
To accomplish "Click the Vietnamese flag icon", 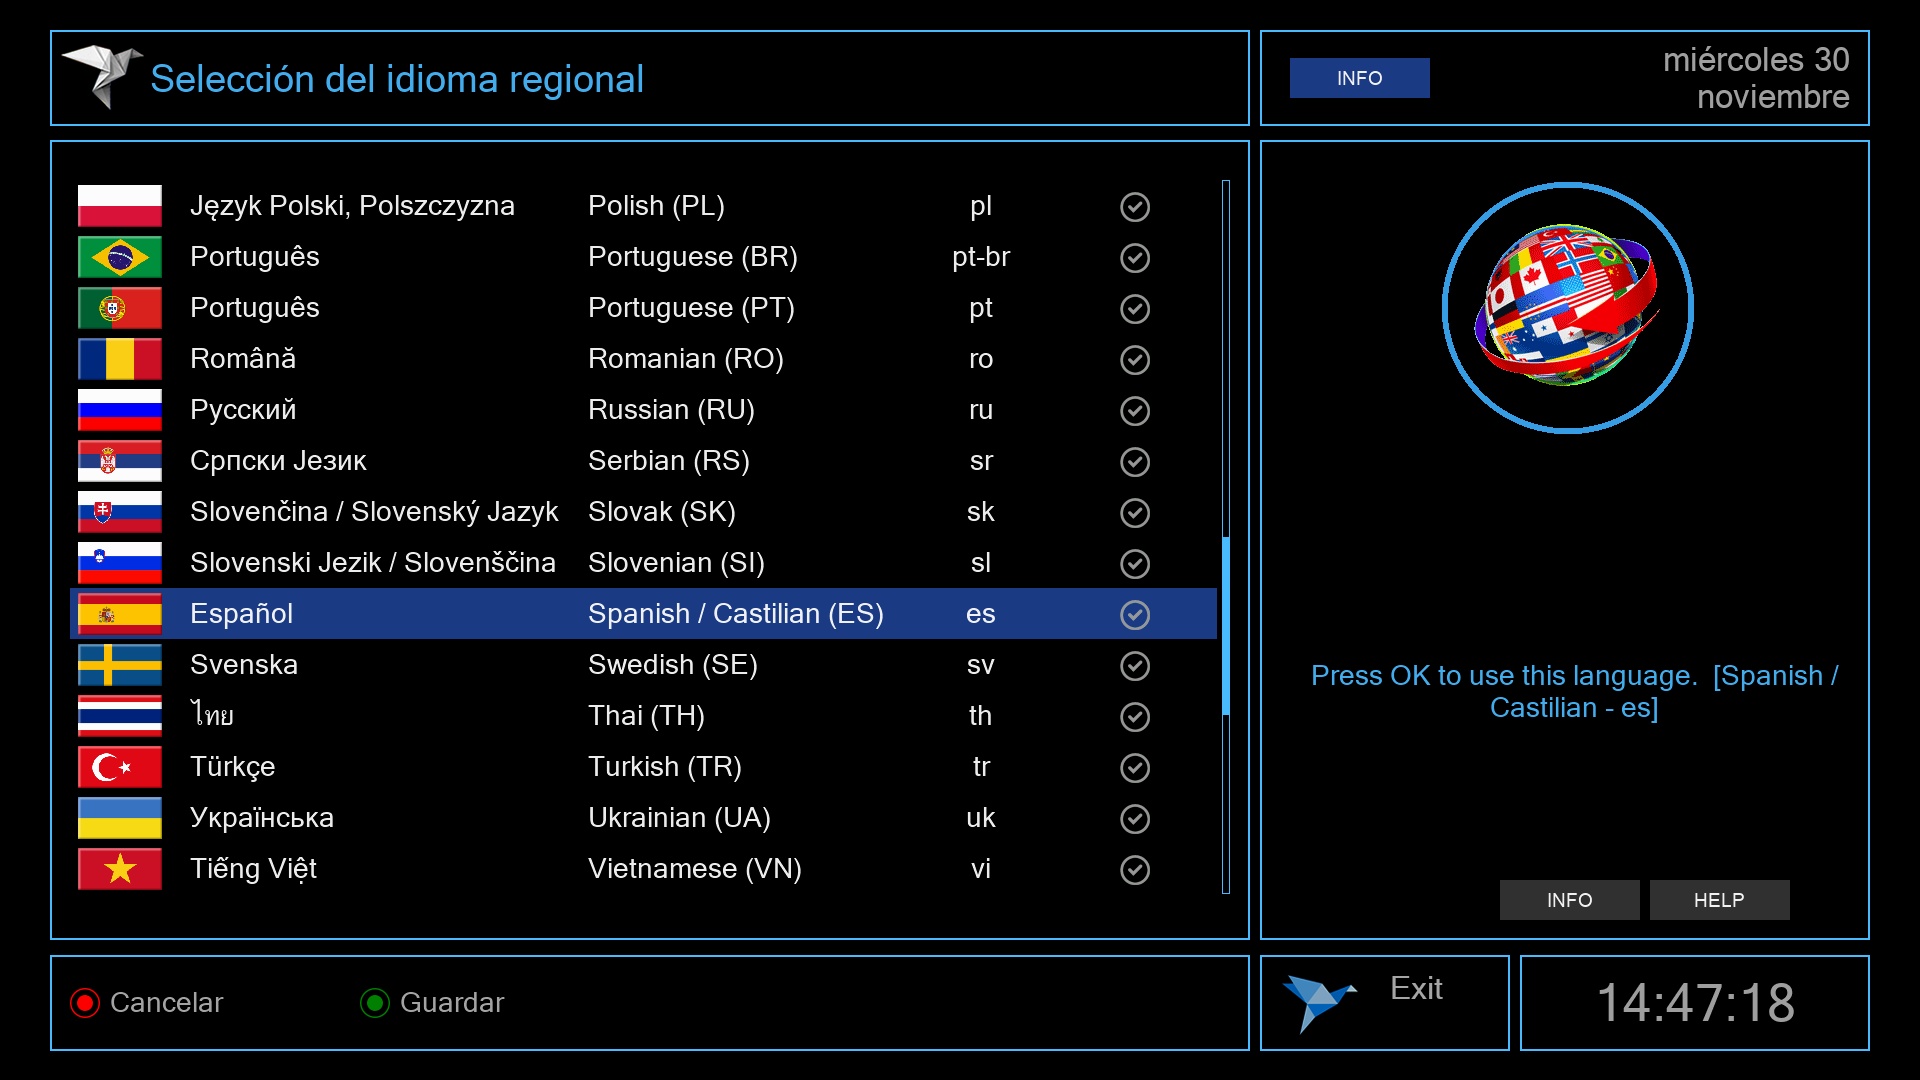I will [x=120, y=869].
